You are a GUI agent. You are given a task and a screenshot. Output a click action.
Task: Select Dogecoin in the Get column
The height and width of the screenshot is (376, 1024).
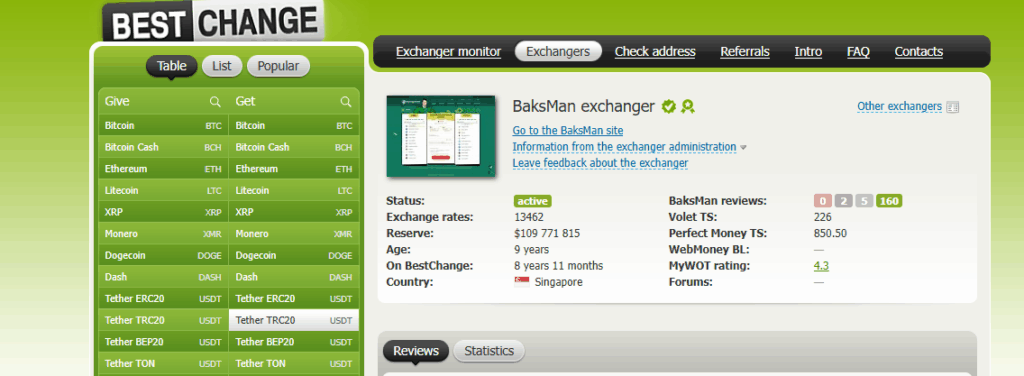[x=294, y=255]
